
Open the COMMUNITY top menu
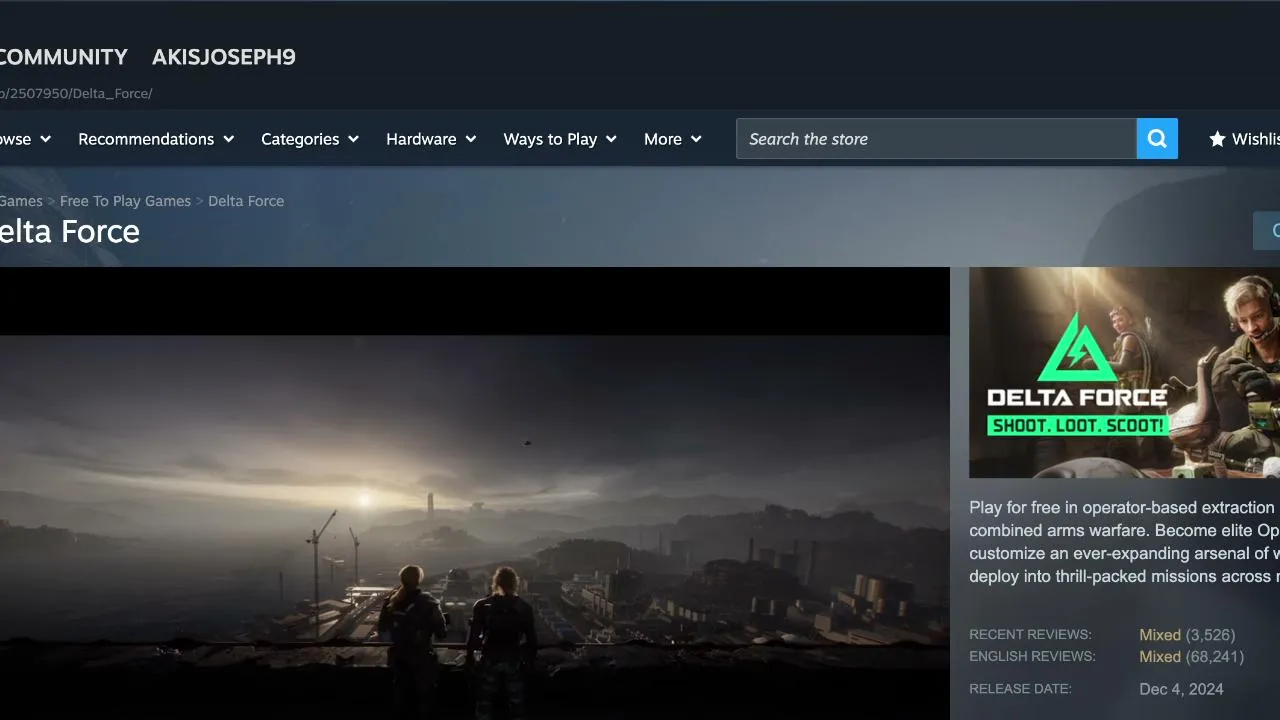click(64, 57)
